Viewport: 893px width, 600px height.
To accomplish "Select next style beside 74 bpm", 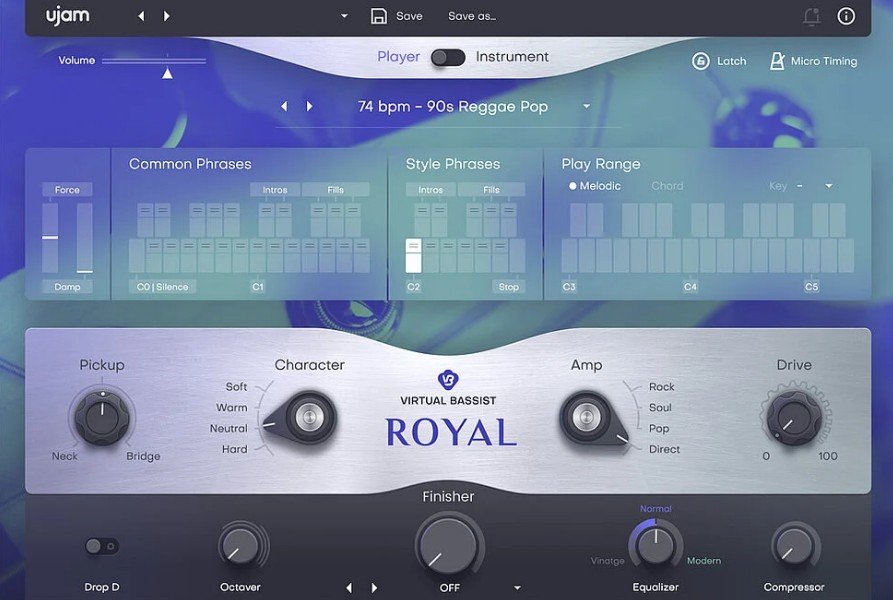I will click(309, 106).
